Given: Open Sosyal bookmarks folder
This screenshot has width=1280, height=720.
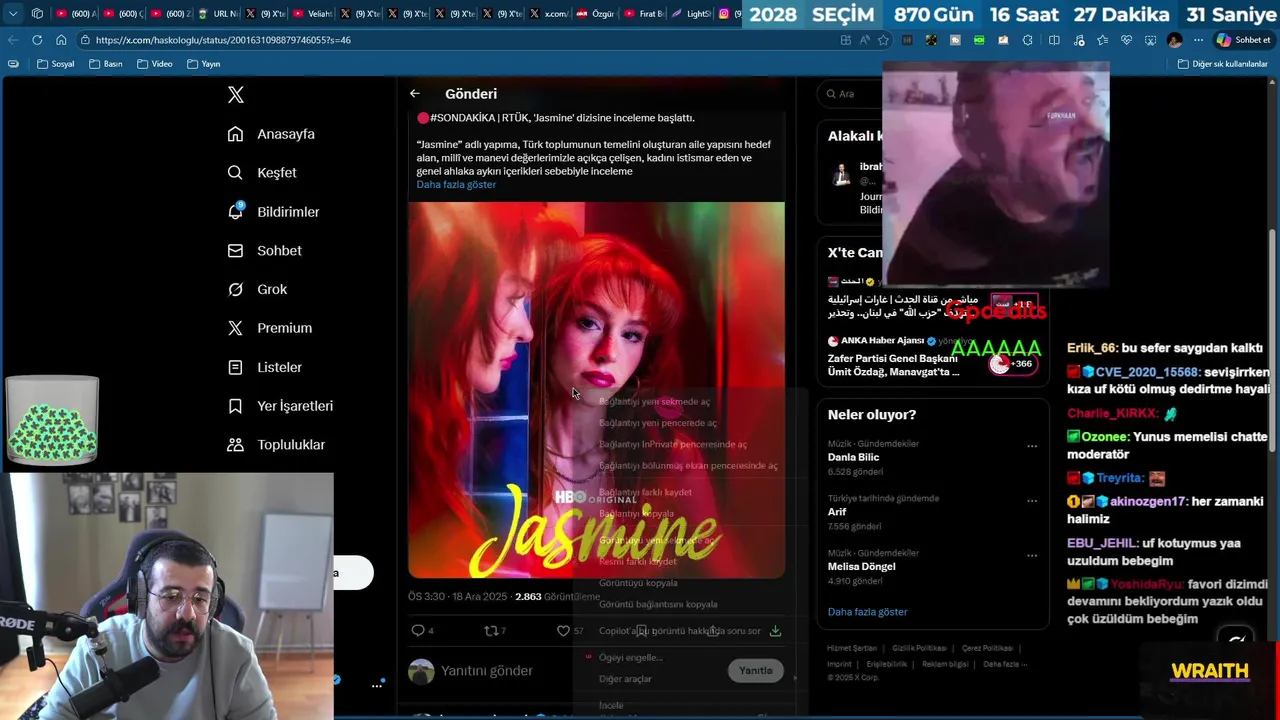Looking at the screenshot, I should point(56,64).
